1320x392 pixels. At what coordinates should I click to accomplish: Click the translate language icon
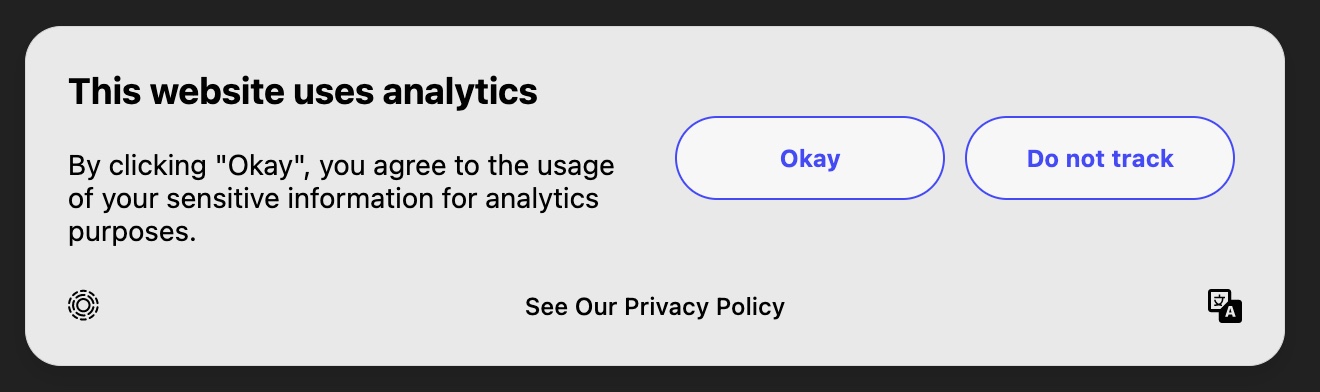point(1224,306)
